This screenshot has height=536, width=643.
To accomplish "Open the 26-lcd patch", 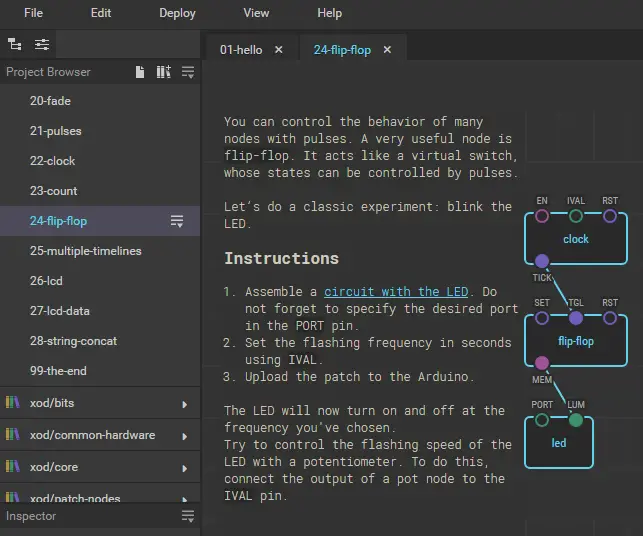I will (100, 281).
